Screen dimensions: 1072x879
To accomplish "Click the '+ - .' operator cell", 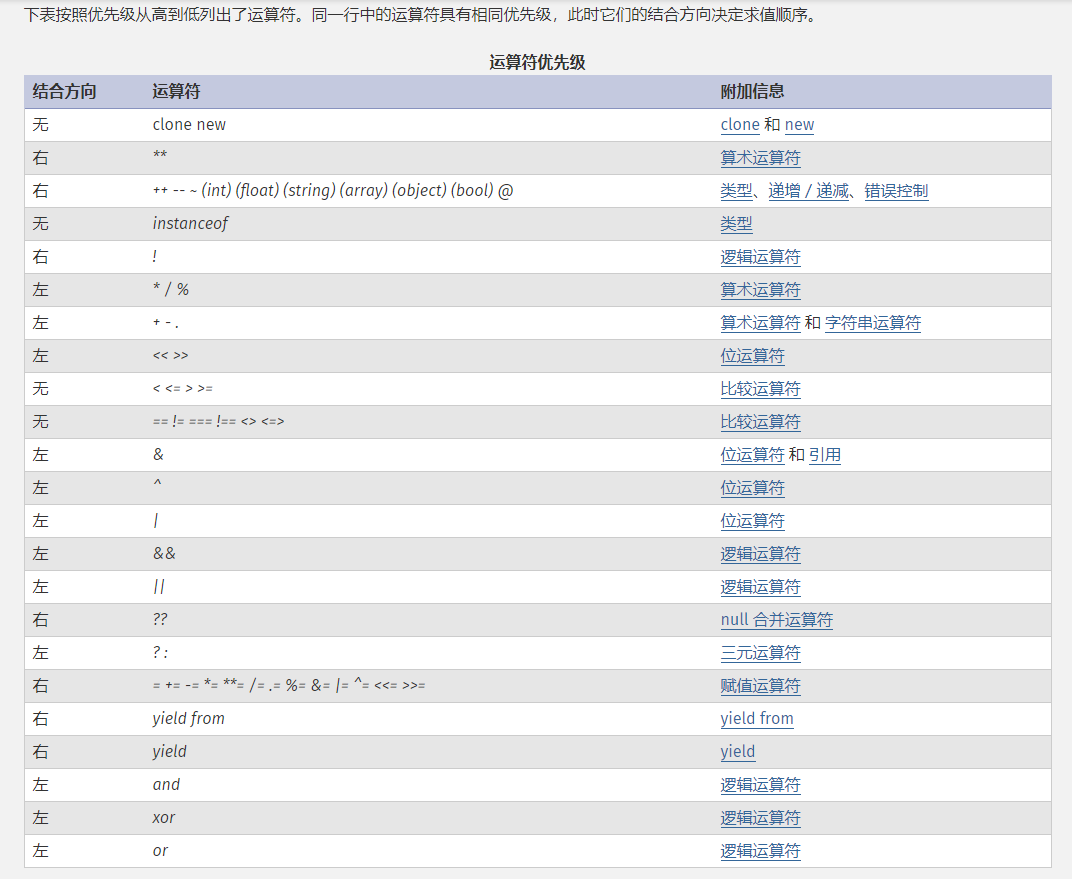I will click(165, 323).
